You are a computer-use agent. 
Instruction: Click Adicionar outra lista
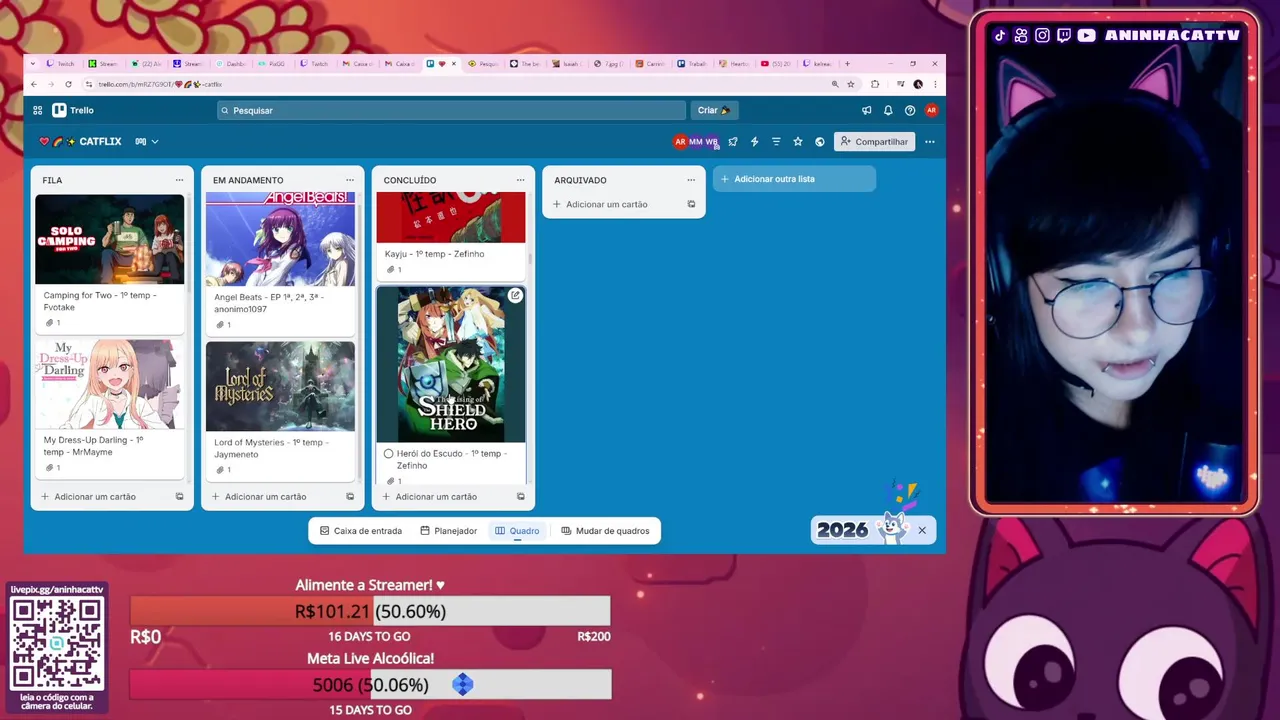coord(794,179)
